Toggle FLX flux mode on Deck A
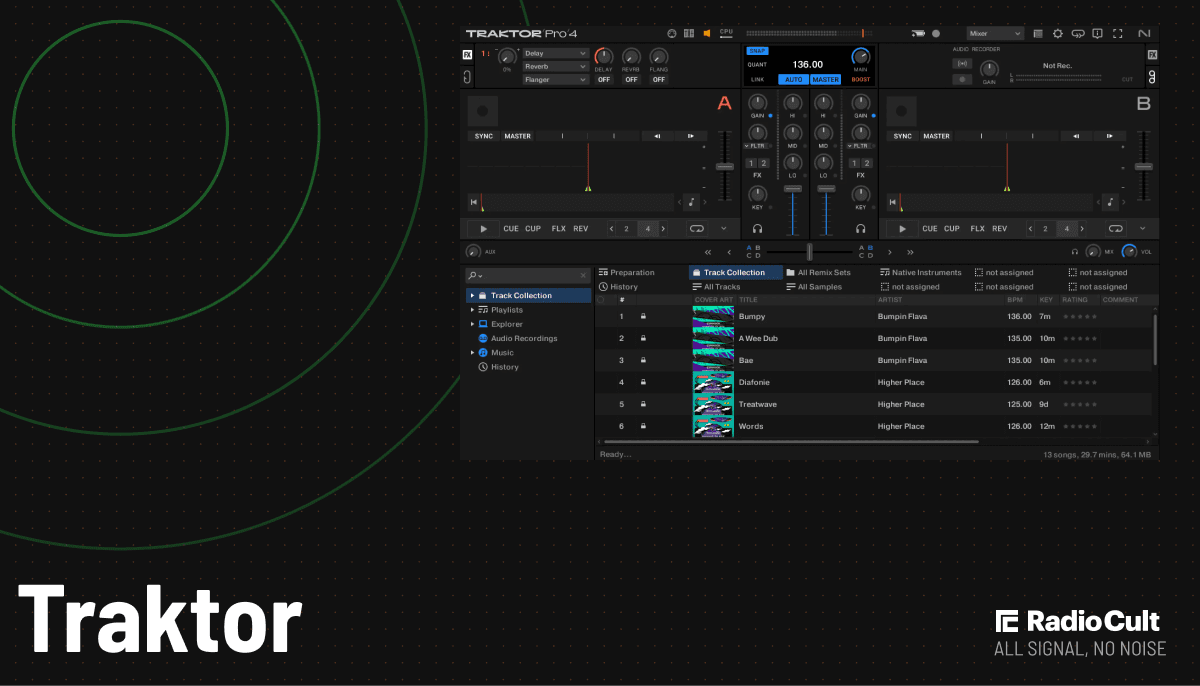Viewport: 1200px width, 686px height. (x=559, y=229)
